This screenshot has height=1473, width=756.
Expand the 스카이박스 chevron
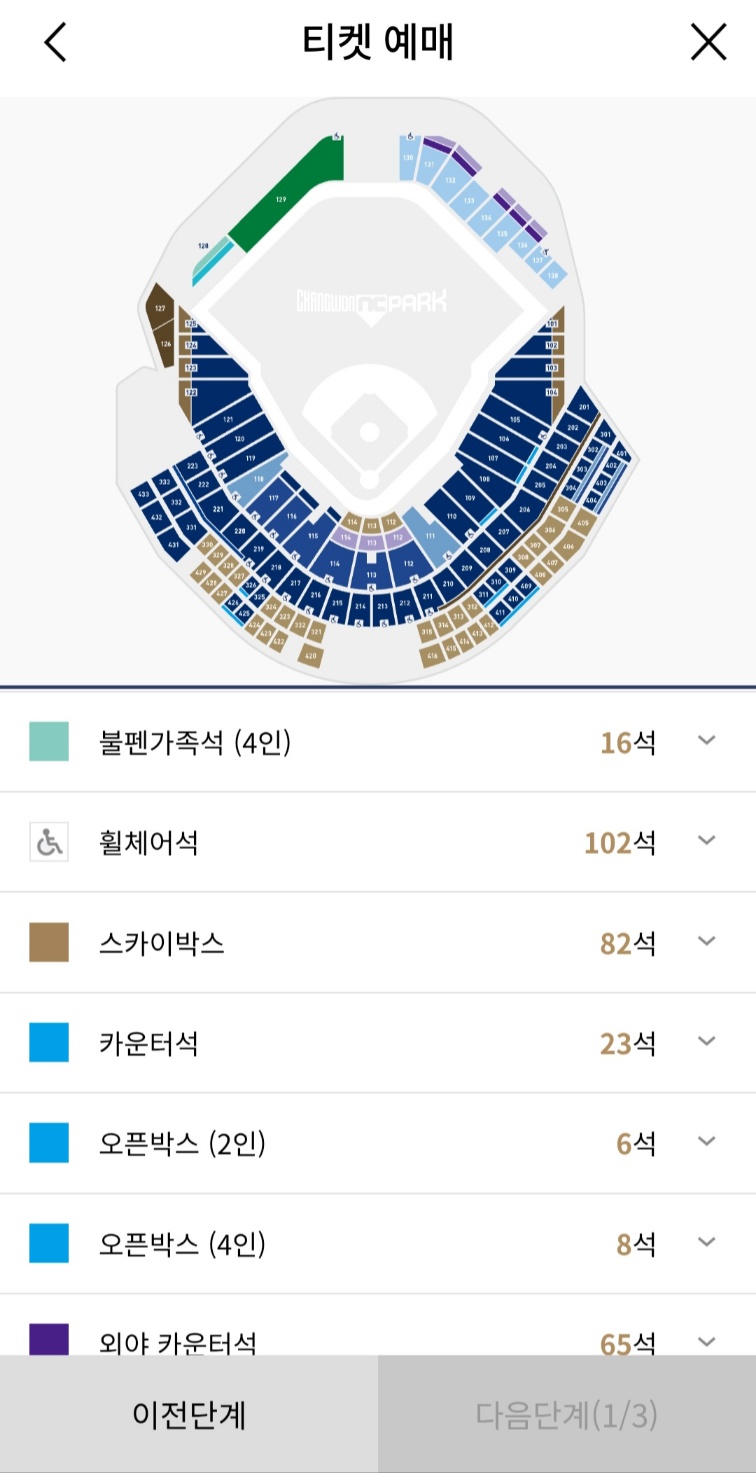707,942
